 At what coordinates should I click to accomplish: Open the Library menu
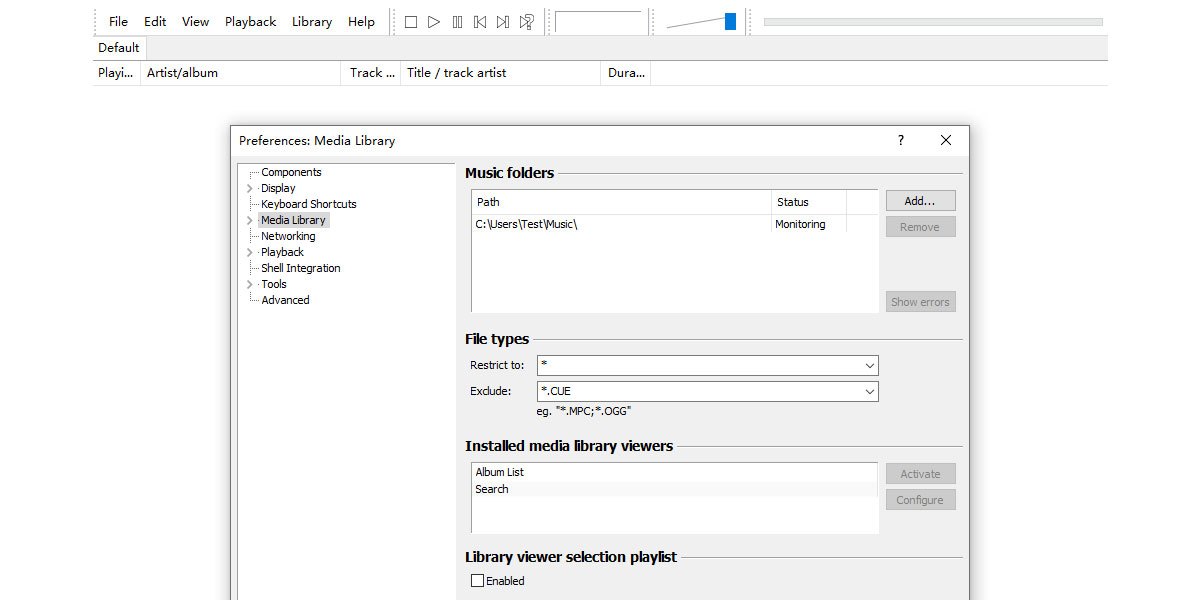311,21
